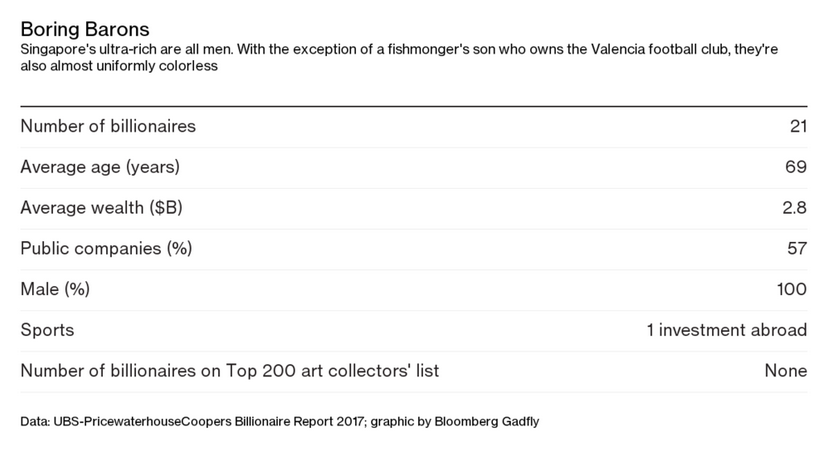The width and height of the screenshot is (834, 451).
Task: Click the value 21
Action: pyautogui.click(x=798, y=126)
